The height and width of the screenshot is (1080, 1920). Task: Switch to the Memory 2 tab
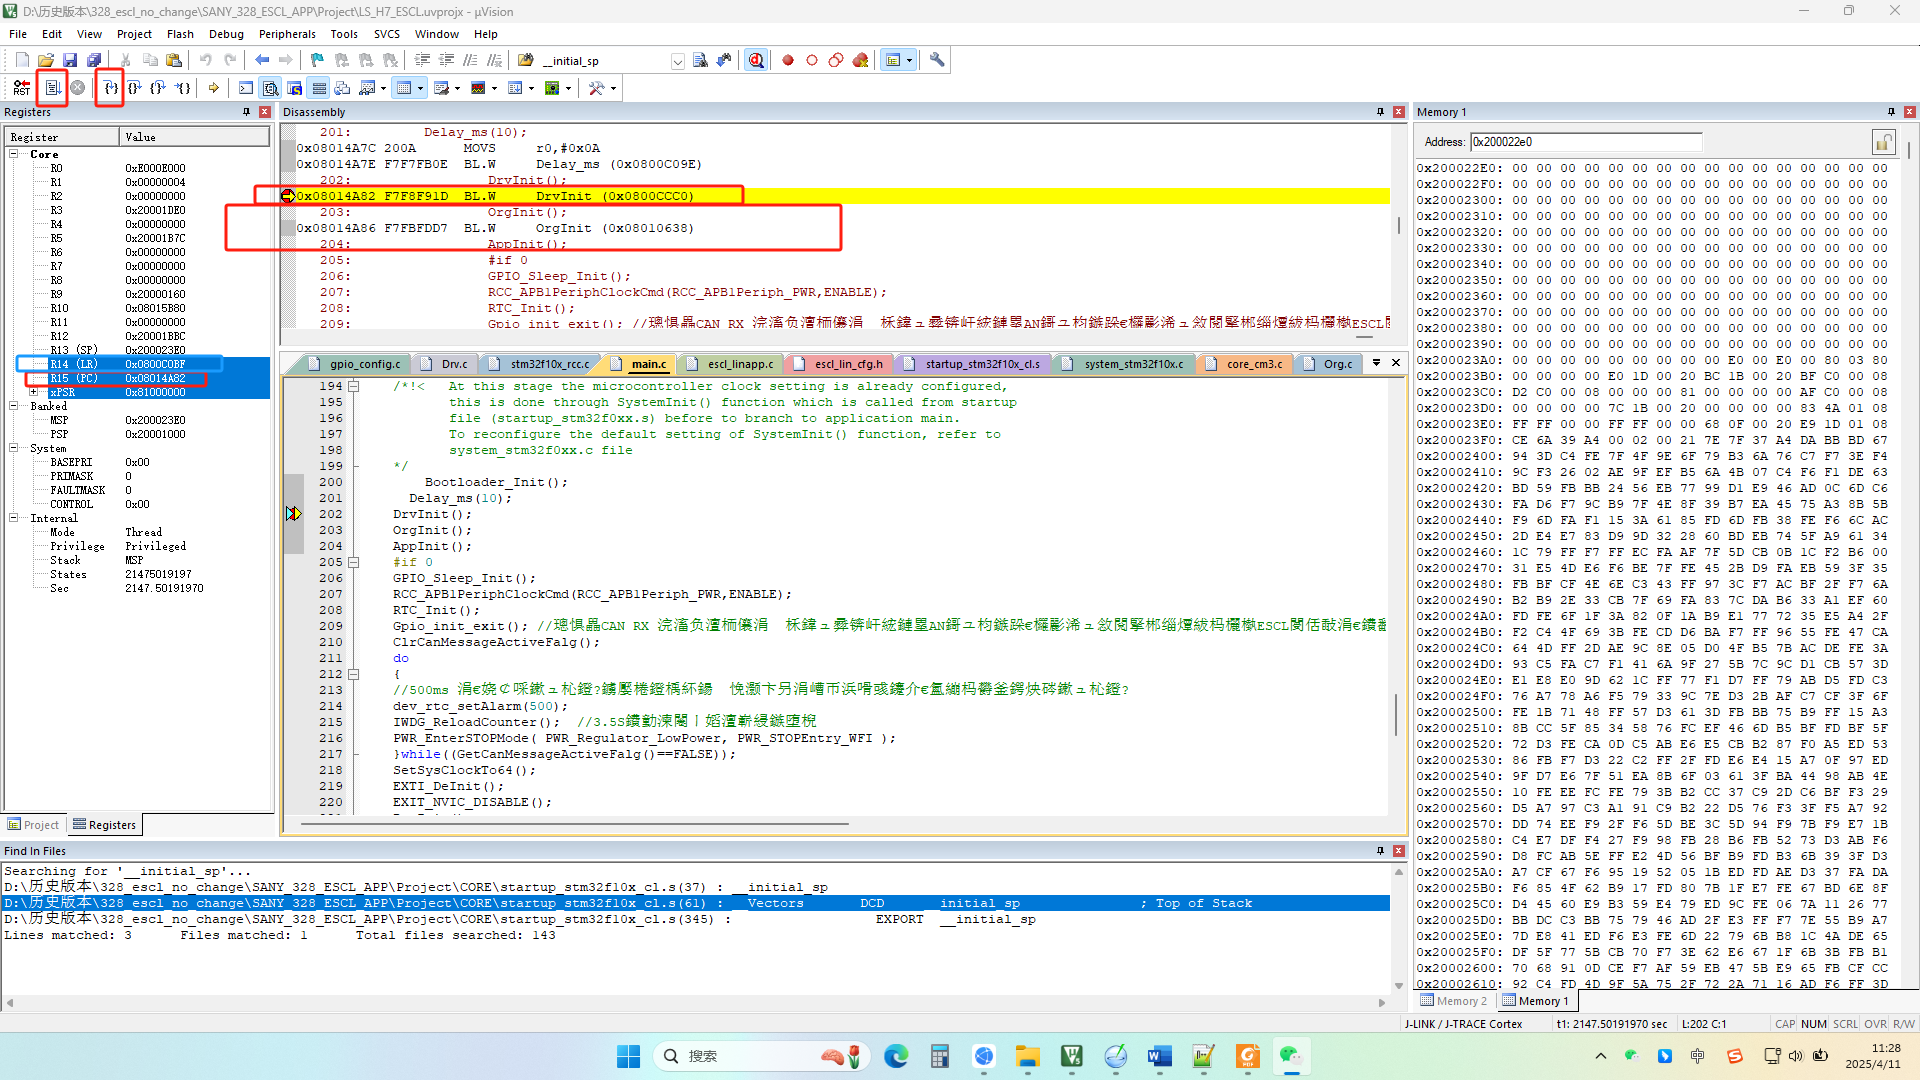coord(1454,1001)
